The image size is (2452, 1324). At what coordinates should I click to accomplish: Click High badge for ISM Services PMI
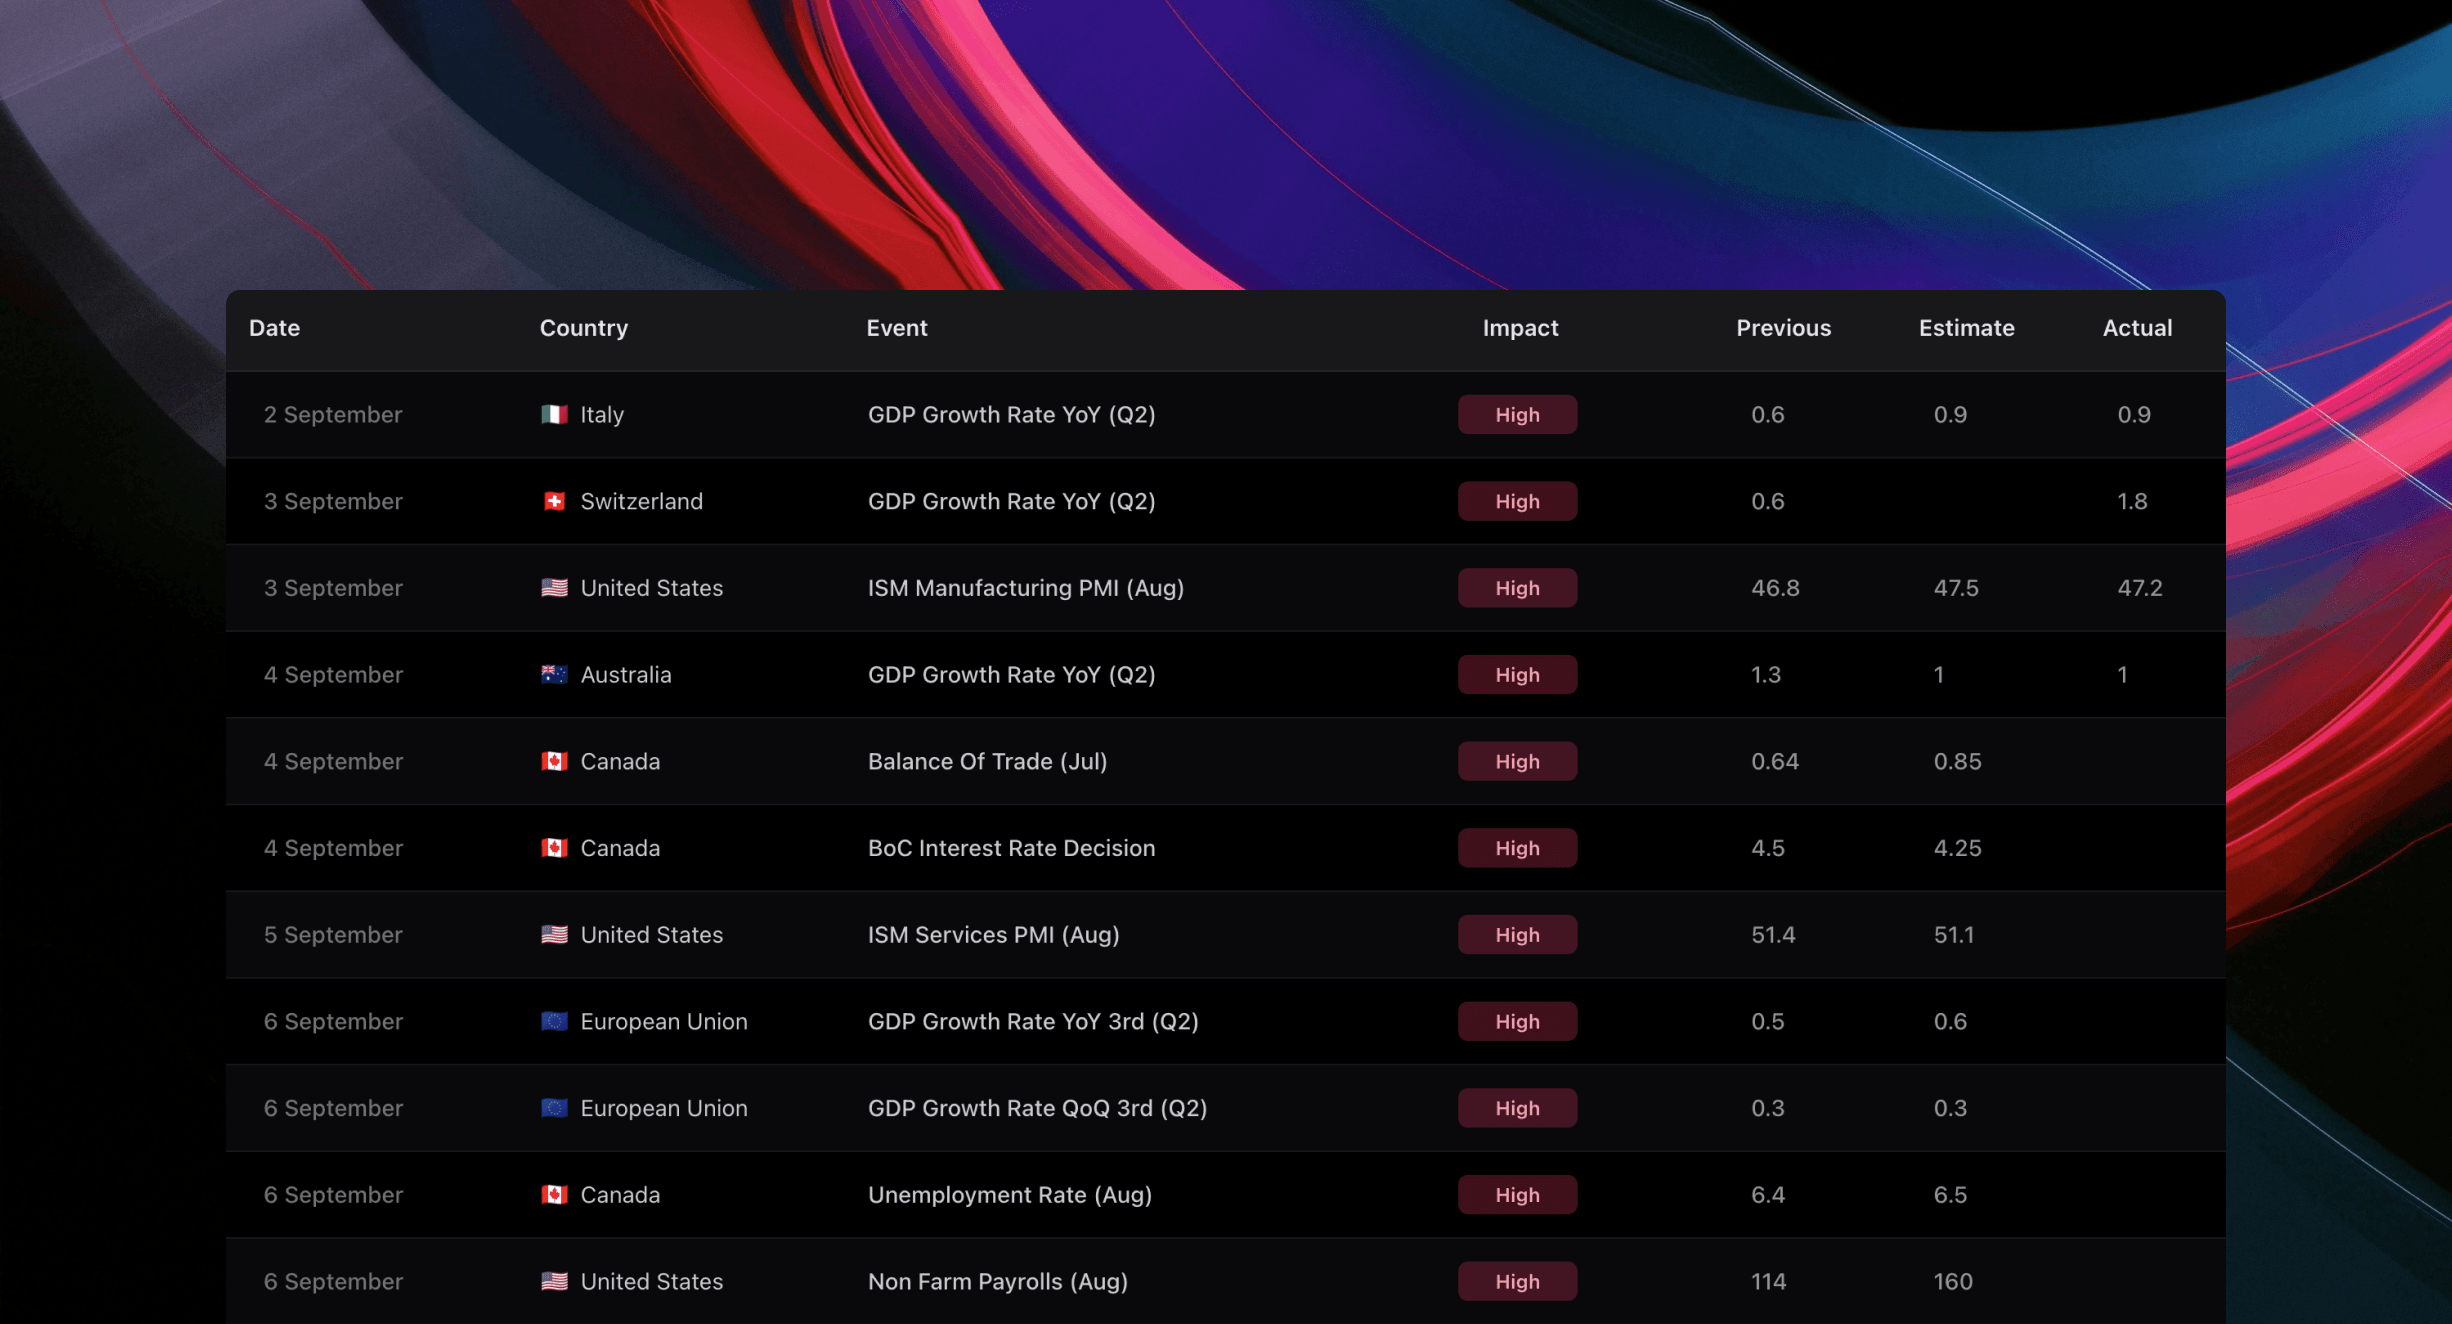(1516, 934)
